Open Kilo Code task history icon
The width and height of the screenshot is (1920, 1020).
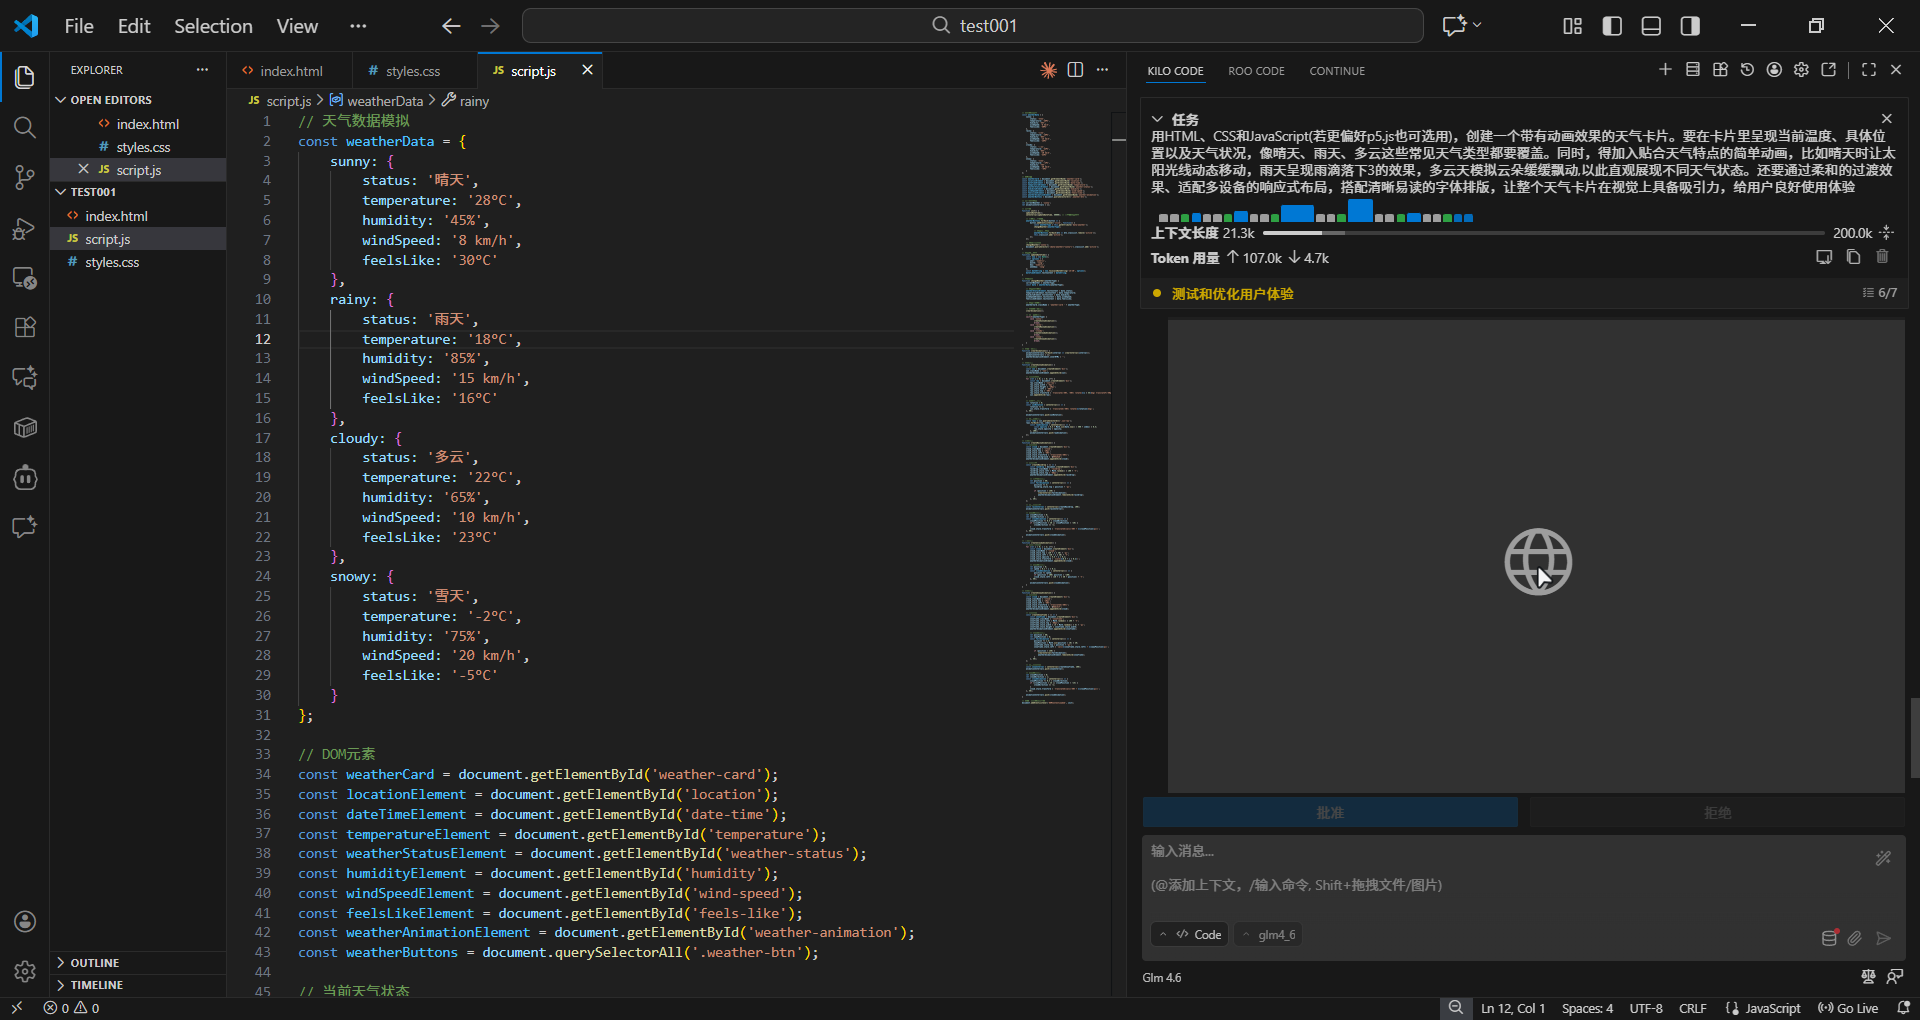pos(1747,70)
